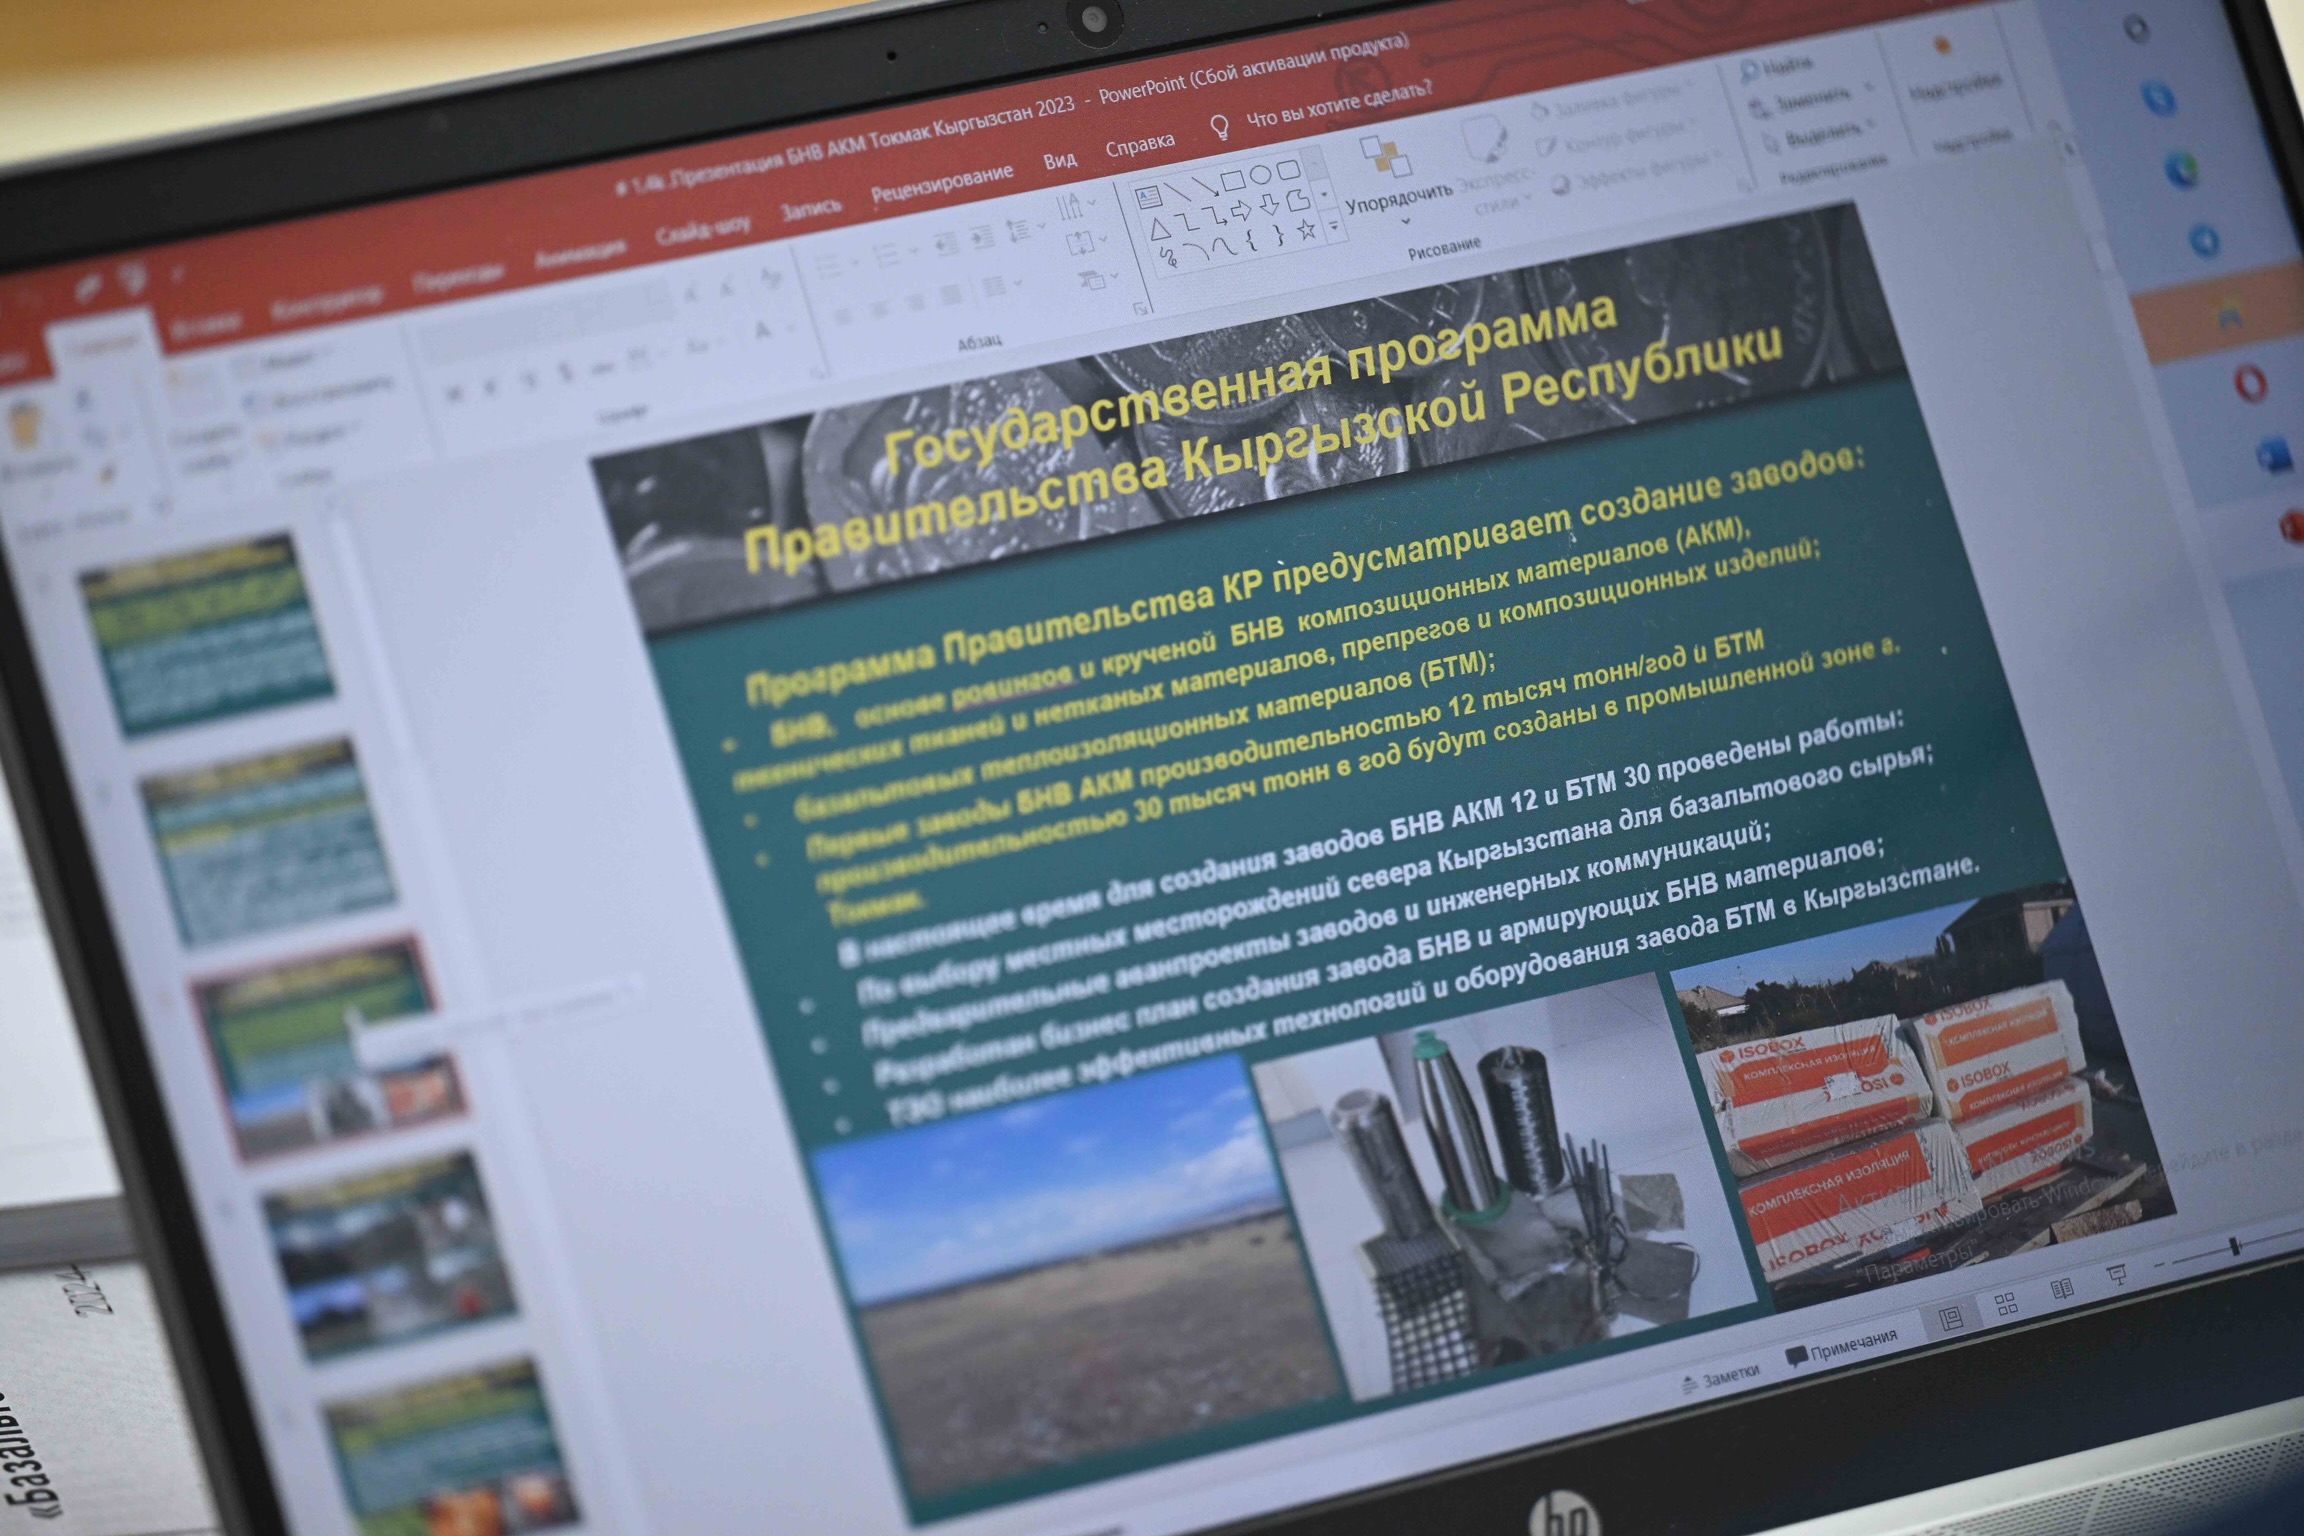Start slideshow from status bar icon

point(2116,1275)
